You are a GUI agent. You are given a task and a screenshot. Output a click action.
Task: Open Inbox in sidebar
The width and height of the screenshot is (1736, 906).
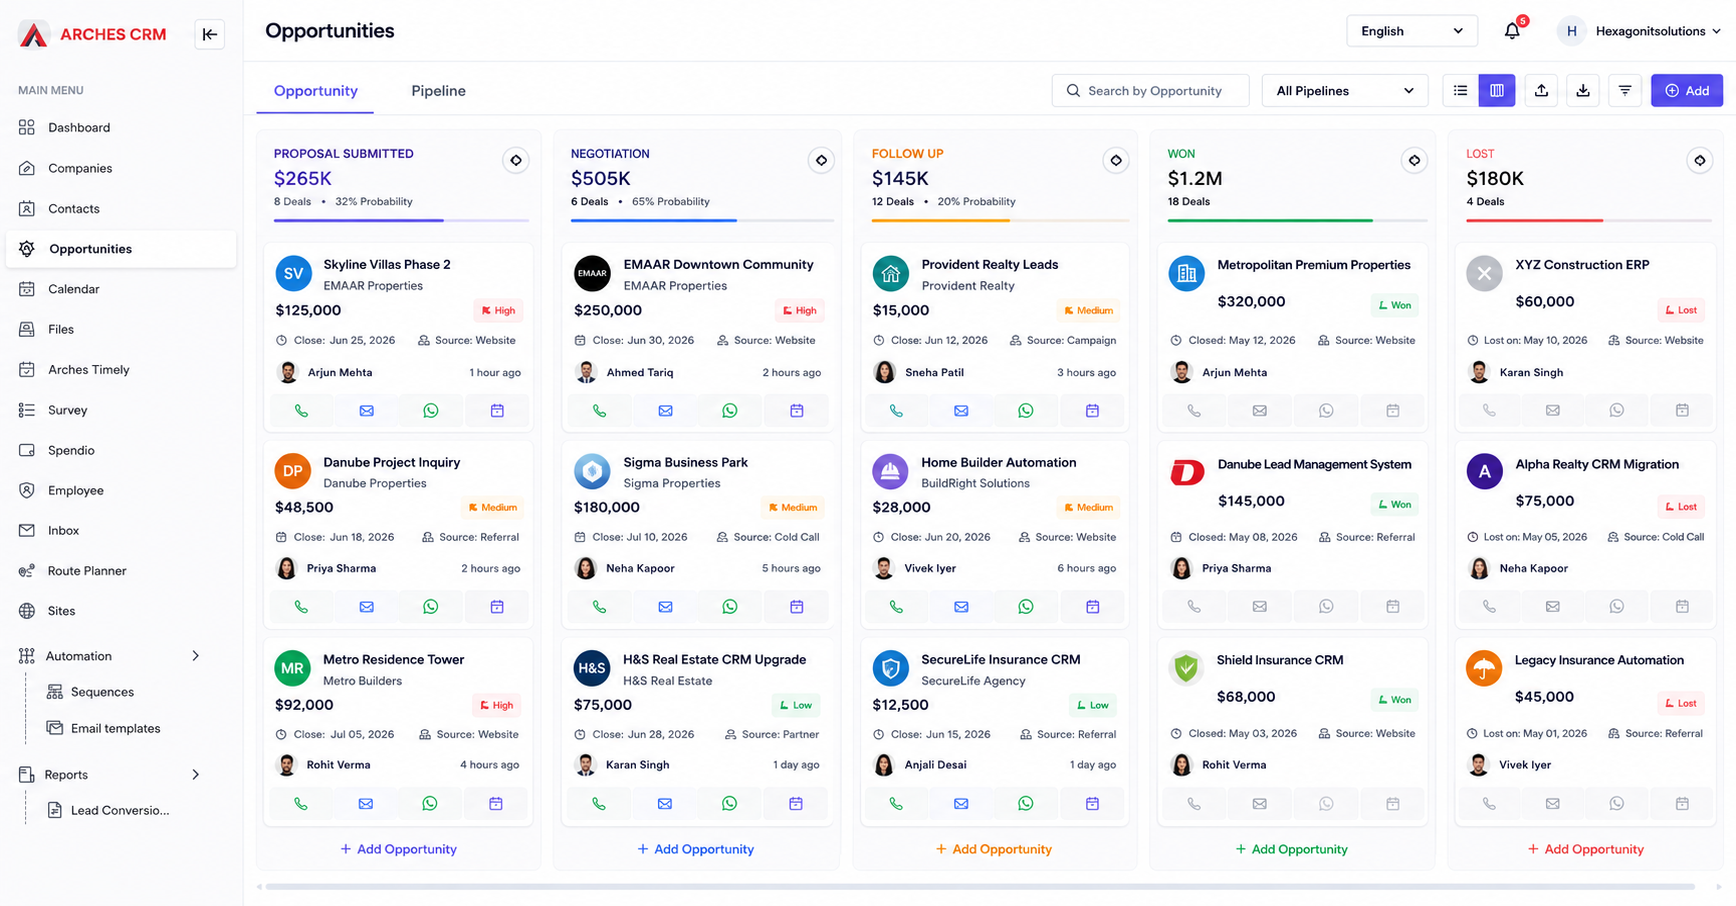tap(121, 531)
